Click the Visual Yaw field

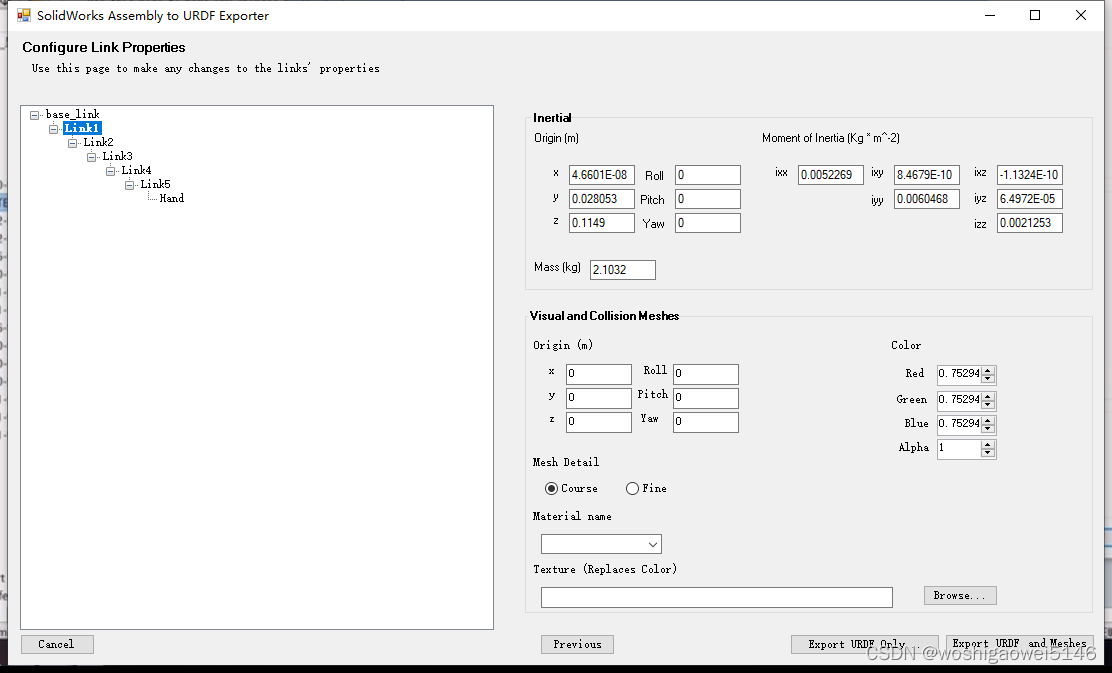coord(706,422)
